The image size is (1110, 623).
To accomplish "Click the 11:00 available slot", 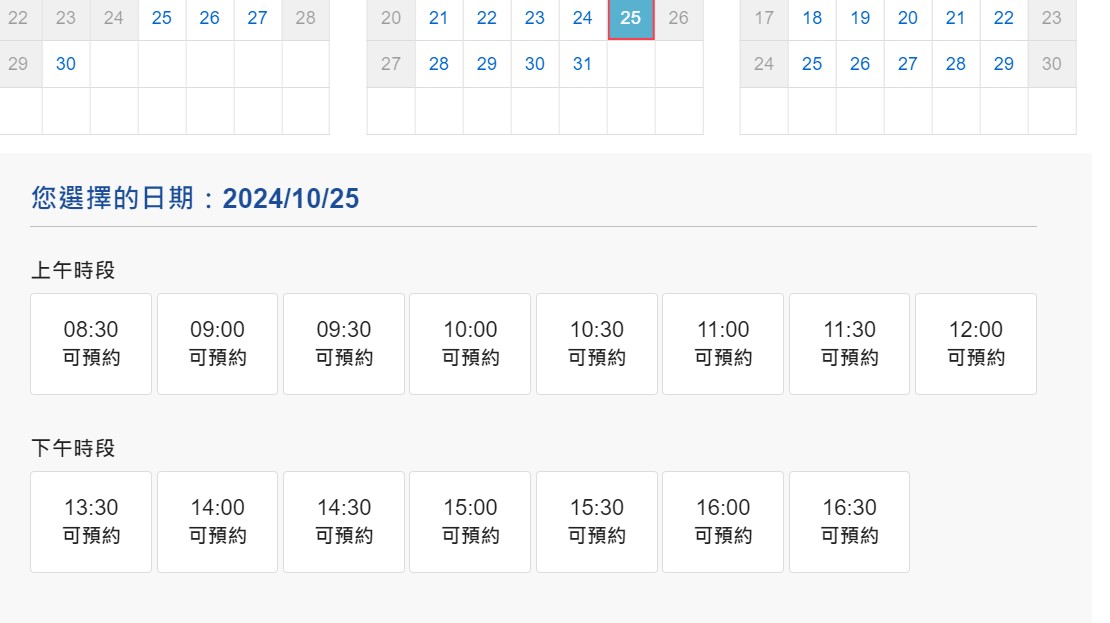I will pyautogui.click(x=723, y=343).
